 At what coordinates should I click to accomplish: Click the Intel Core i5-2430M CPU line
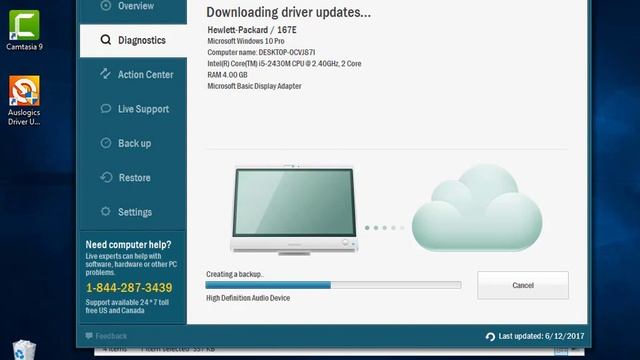tap(284, 64)
